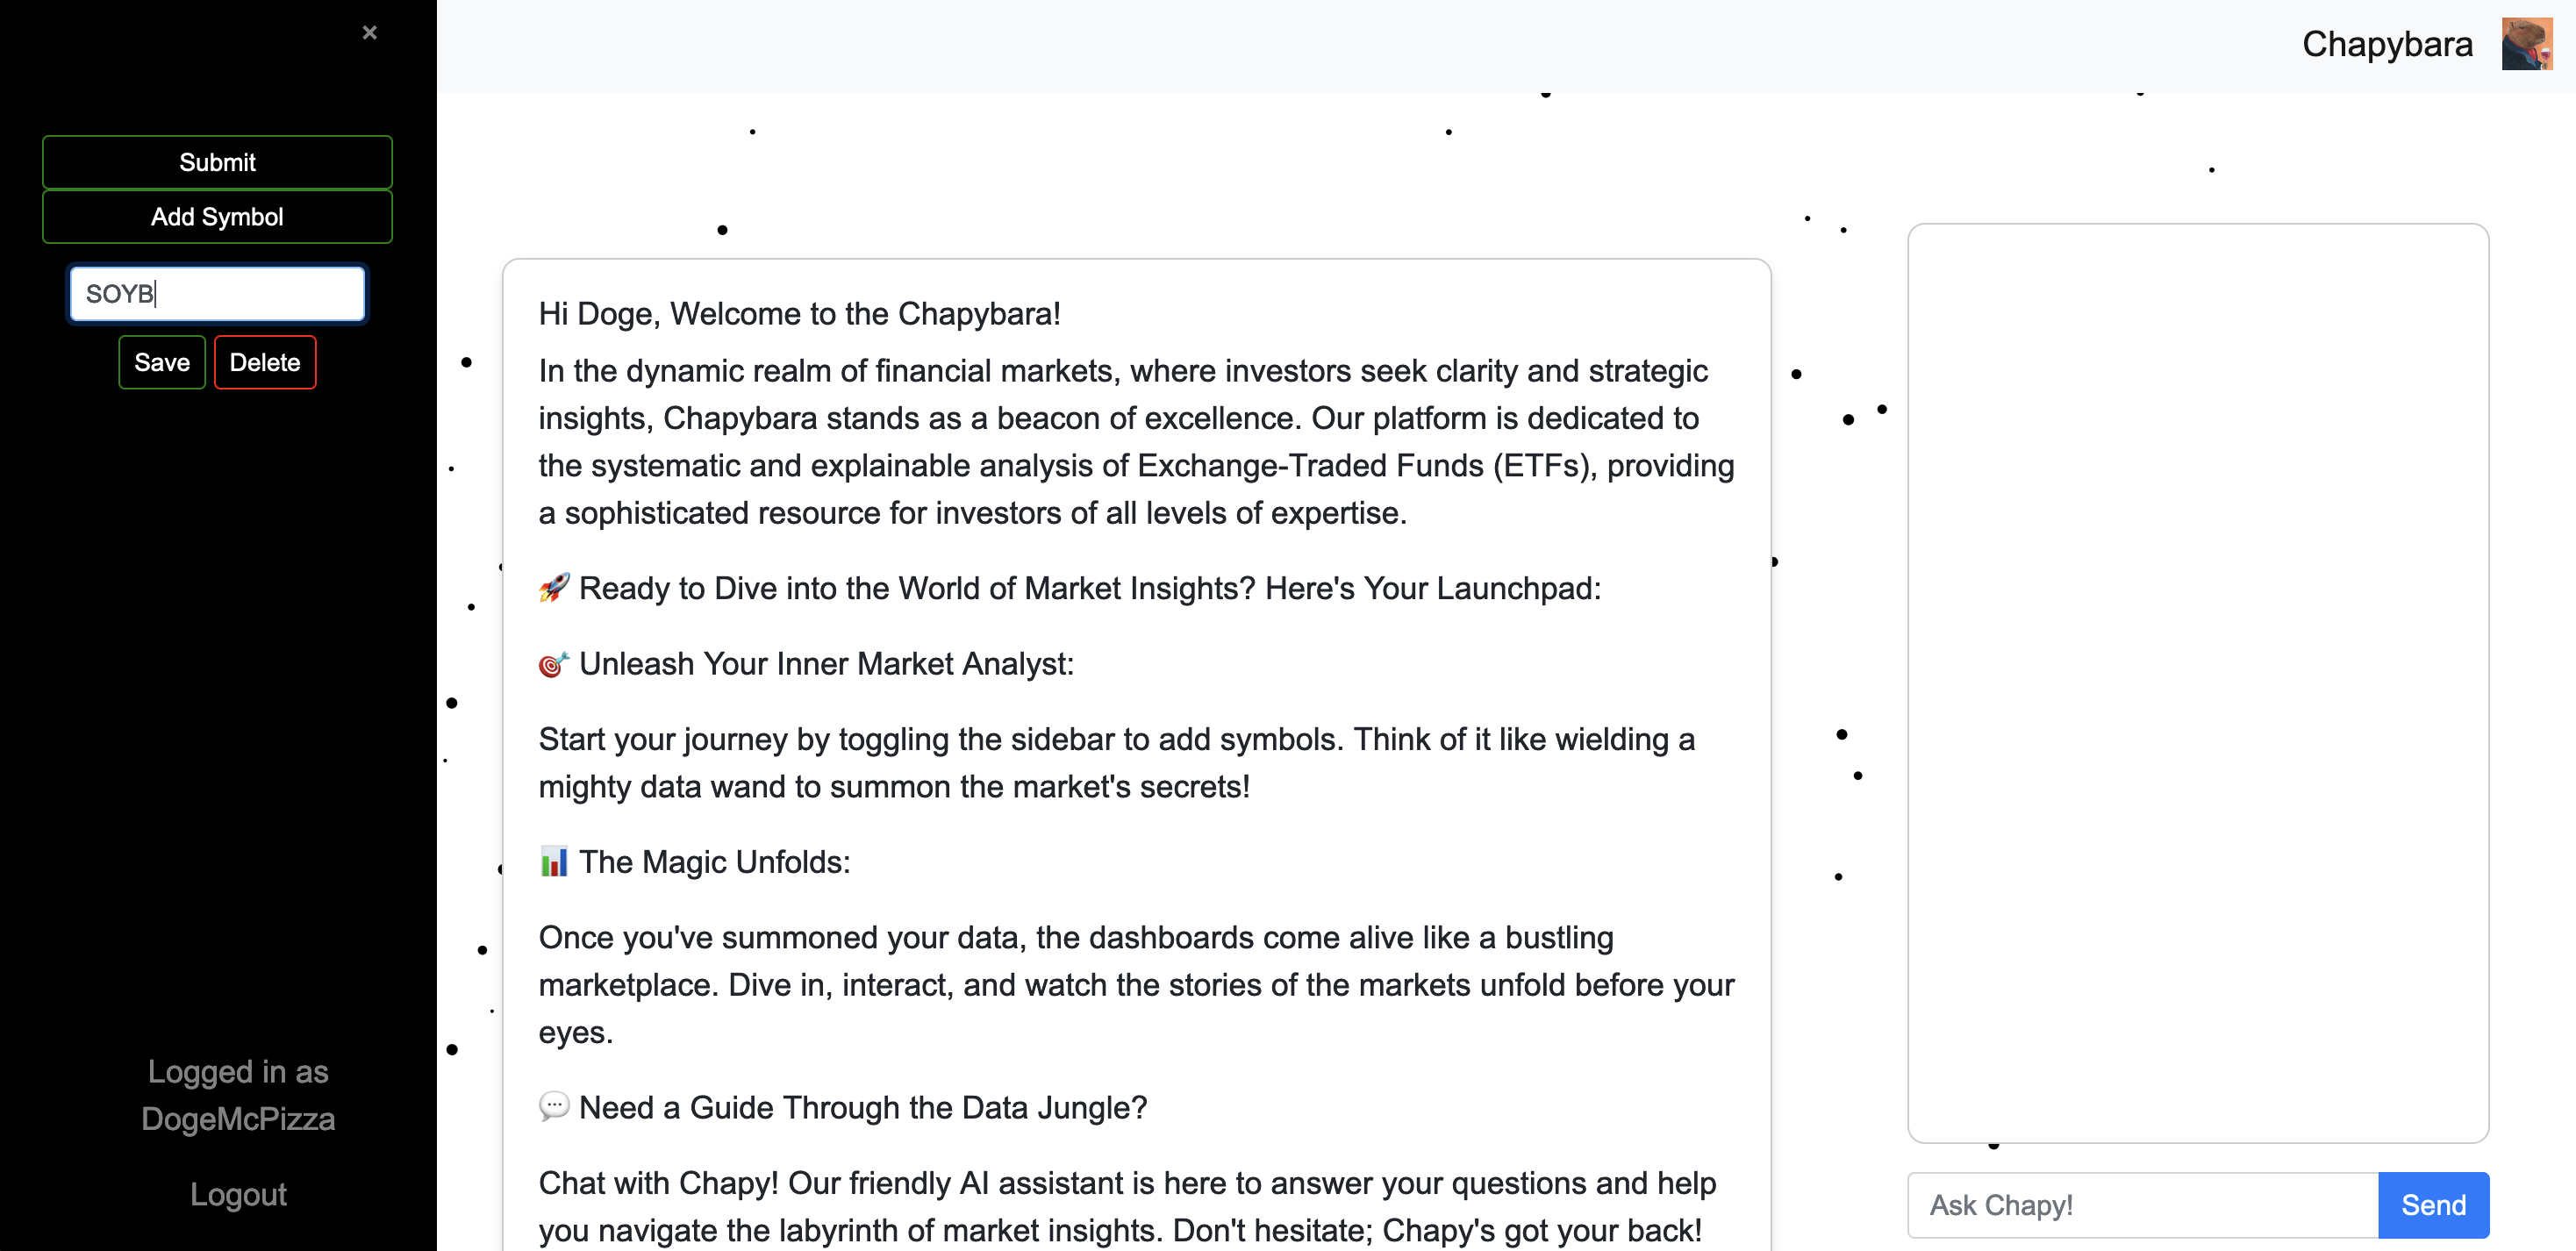
Task: Click inside the empty chat history panel
Action: click(2197, 682)
